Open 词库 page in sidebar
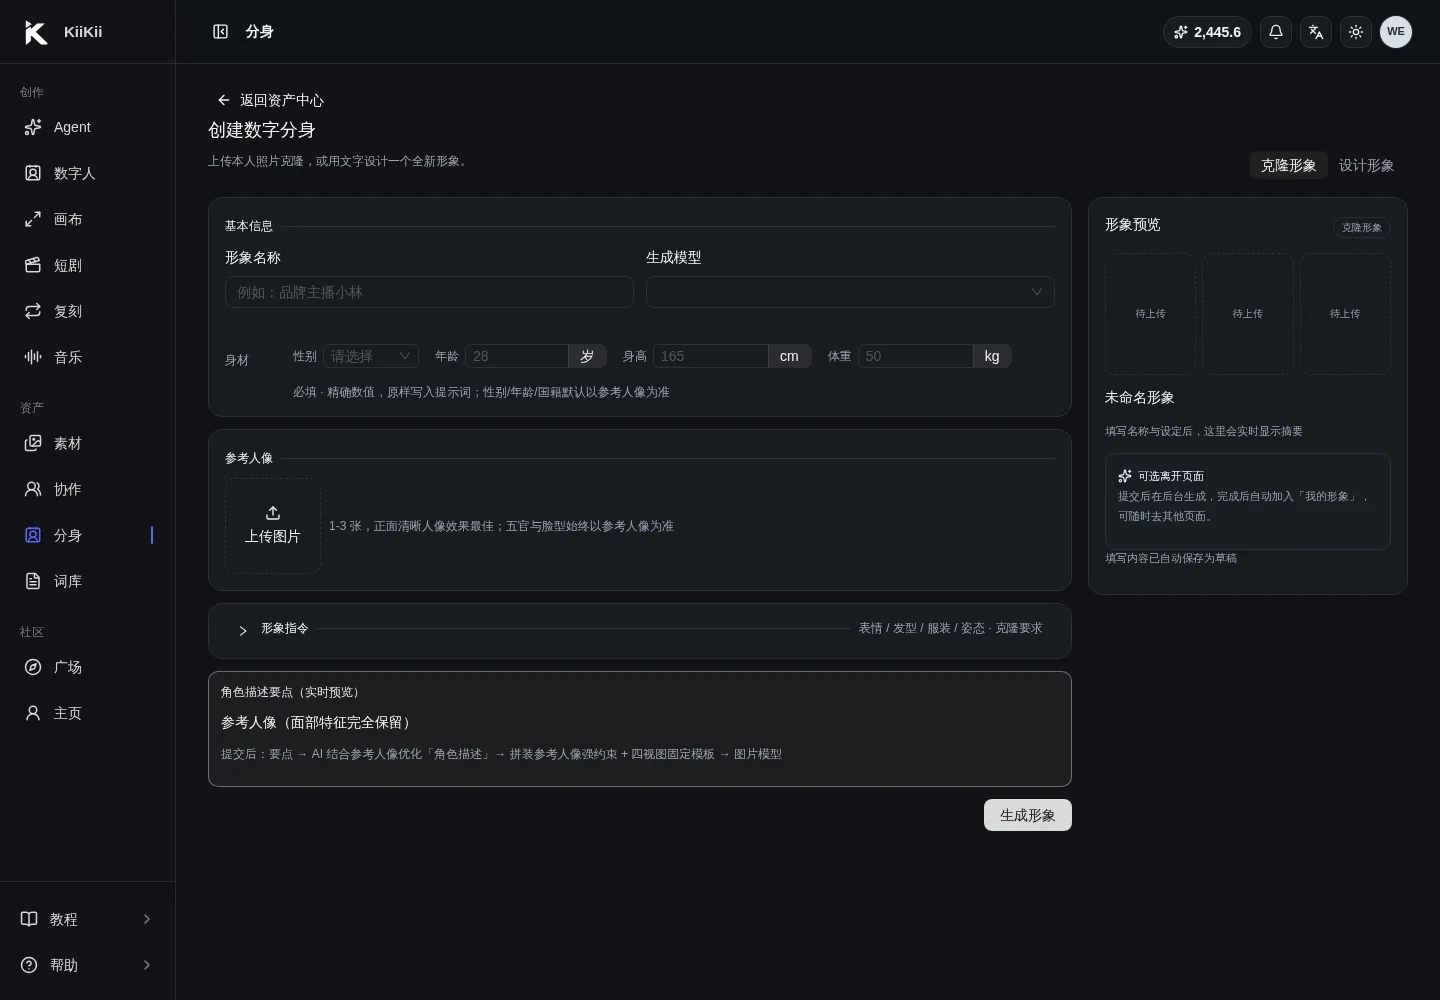1440x1000 pixels. click(88, 581)
